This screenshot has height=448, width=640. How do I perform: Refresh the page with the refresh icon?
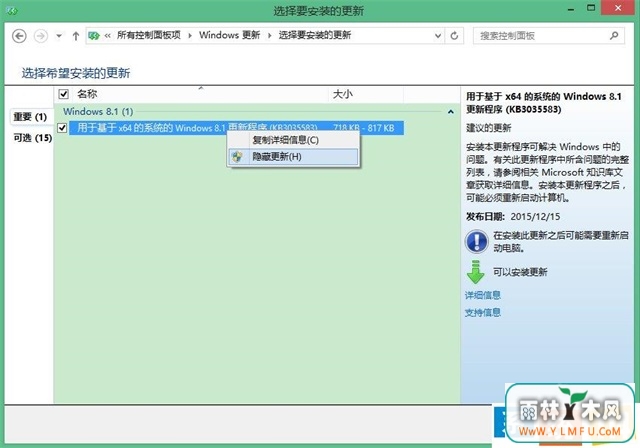454,36
